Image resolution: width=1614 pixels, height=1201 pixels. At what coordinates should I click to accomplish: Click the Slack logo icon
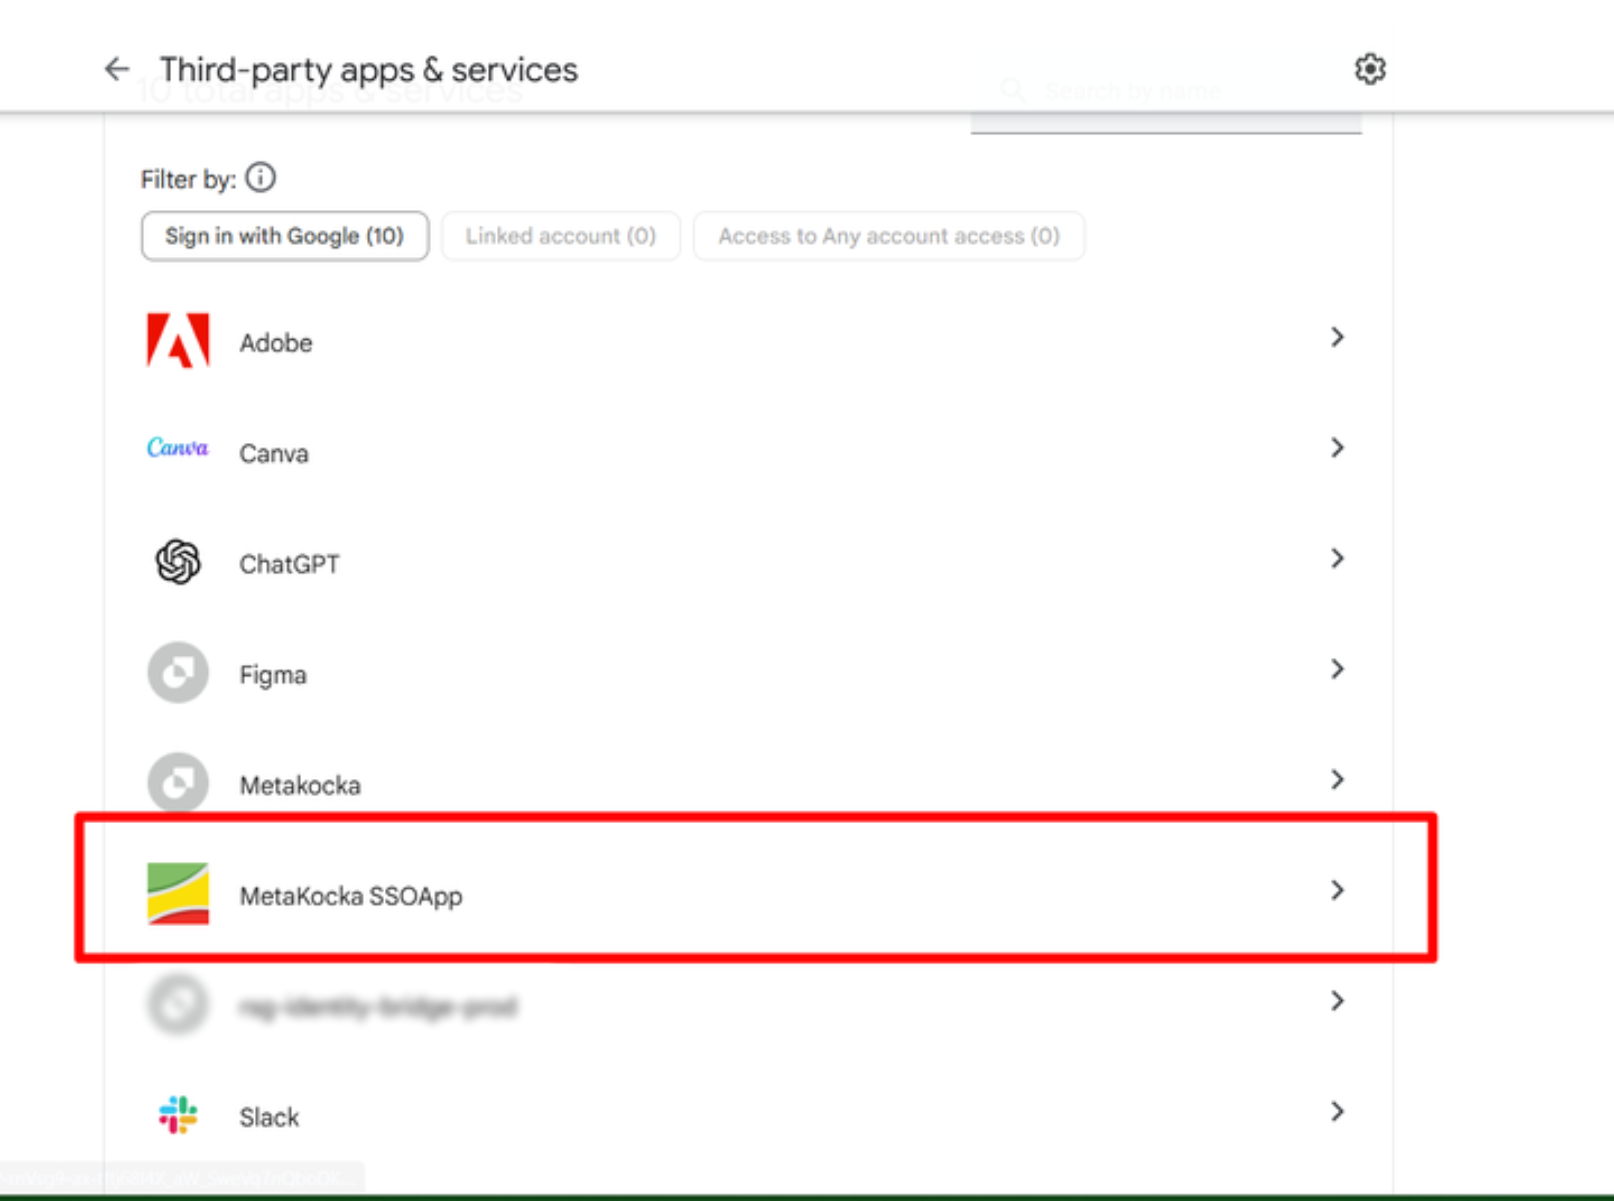(178, 1114)
